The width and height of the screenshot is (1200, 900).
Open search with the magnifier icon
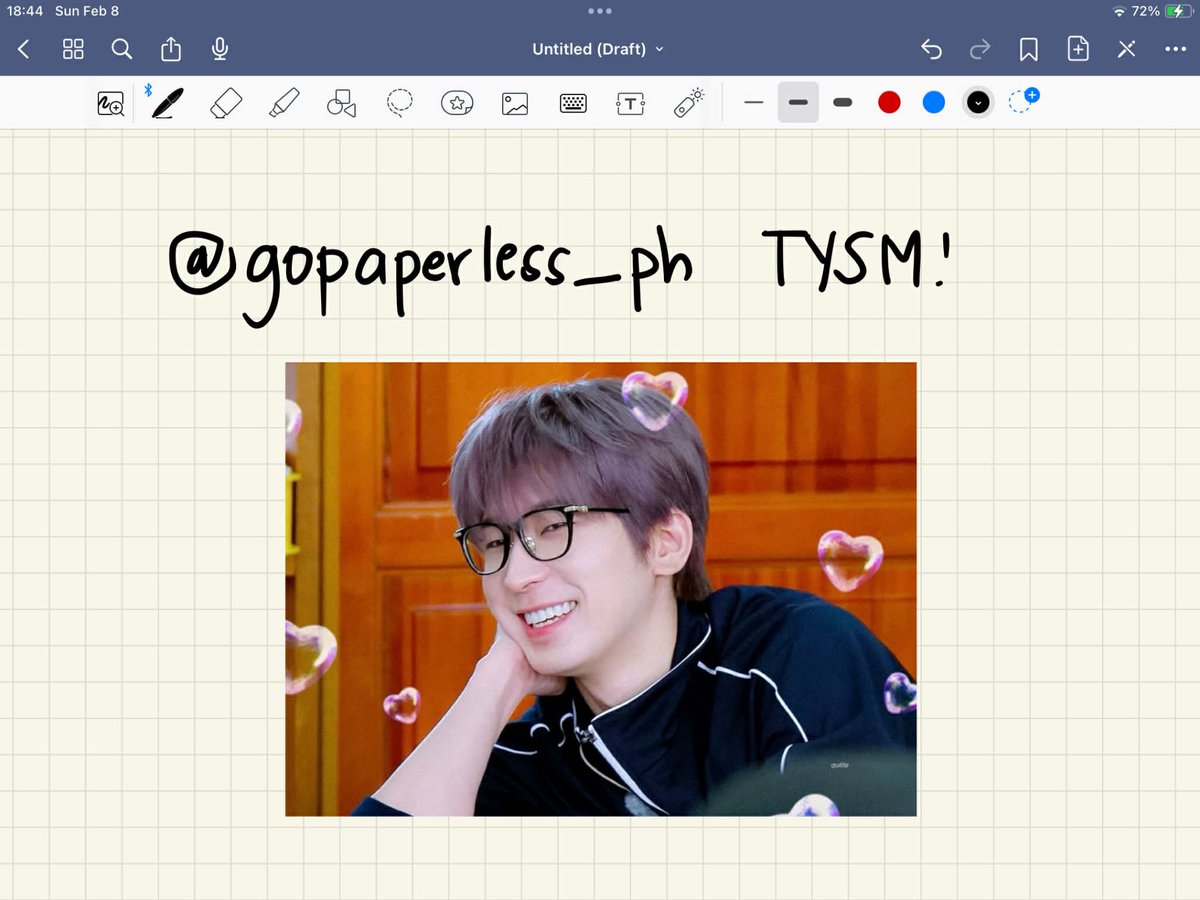[x=121, y=49]
